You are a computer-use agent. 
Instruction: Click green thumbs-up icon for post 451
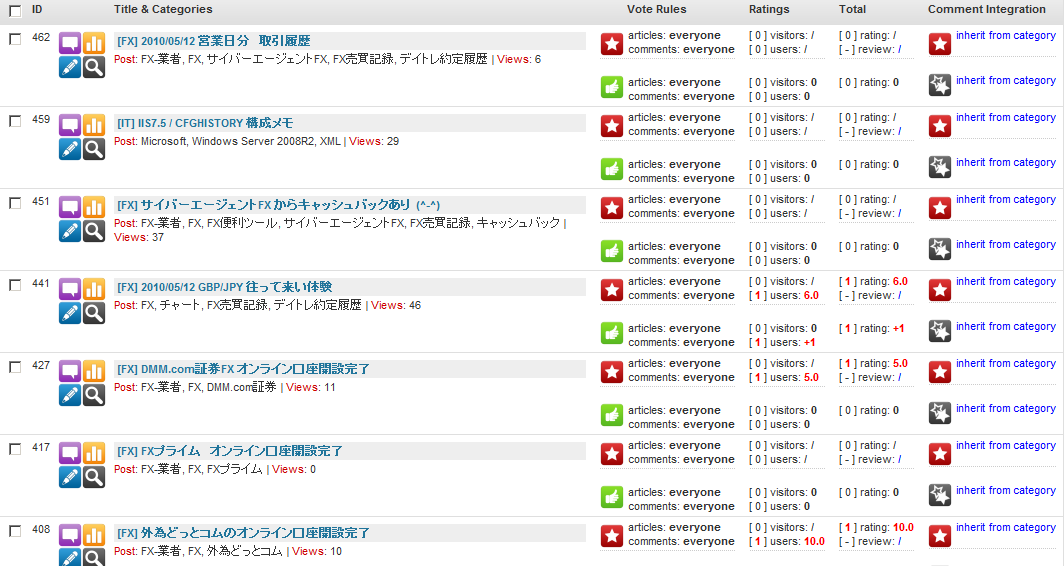(x=612, y=250)
